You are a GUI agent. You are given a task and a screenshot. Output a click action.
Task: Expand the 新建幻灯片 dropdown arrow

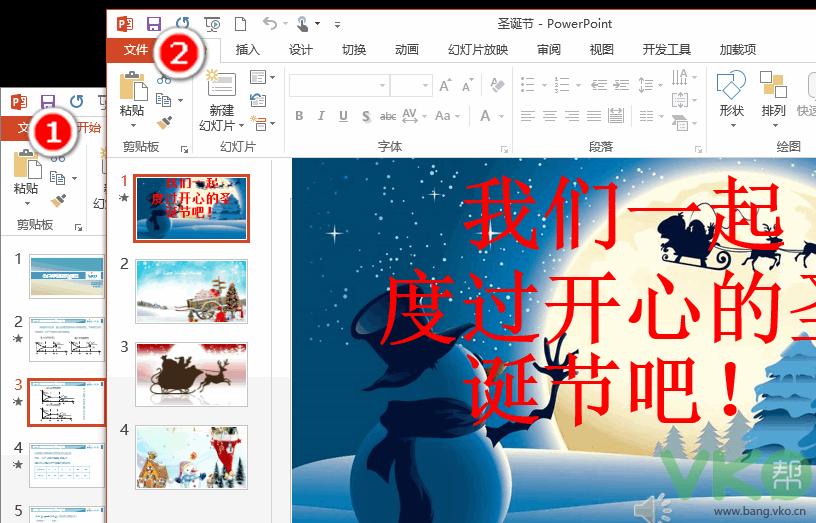tap(241, 126)
